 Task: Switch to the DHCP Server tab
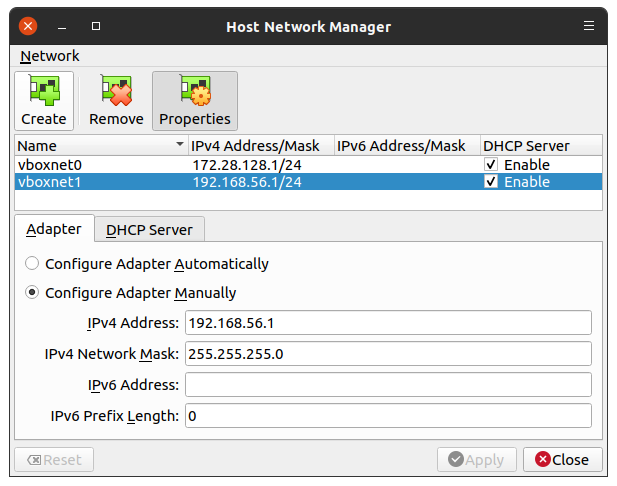149,229
